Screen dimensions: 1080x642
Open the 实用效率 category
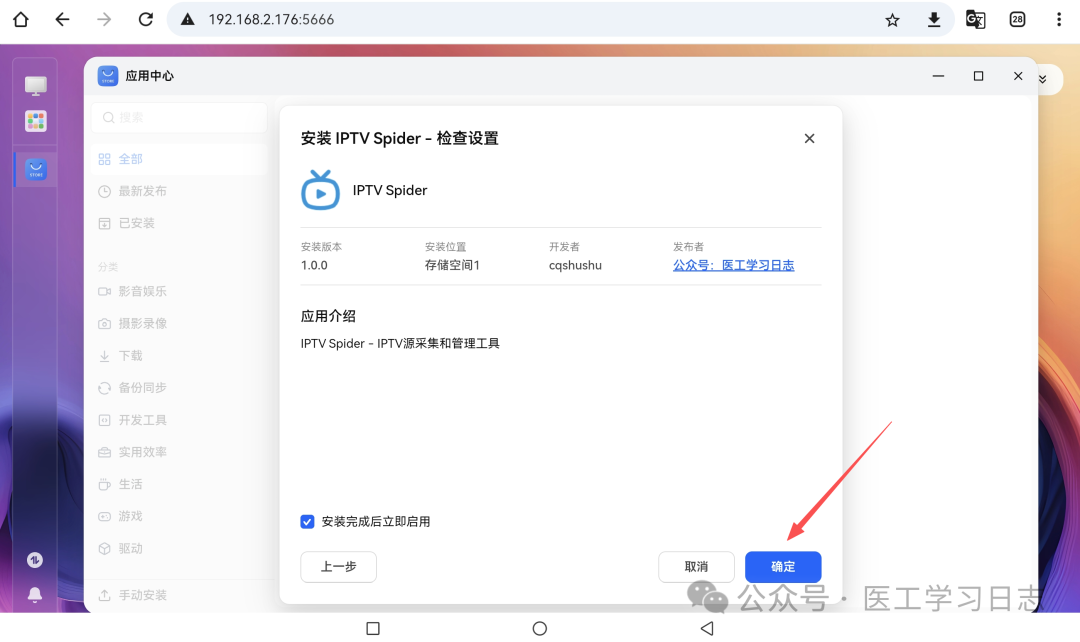(x=130, y=451)
